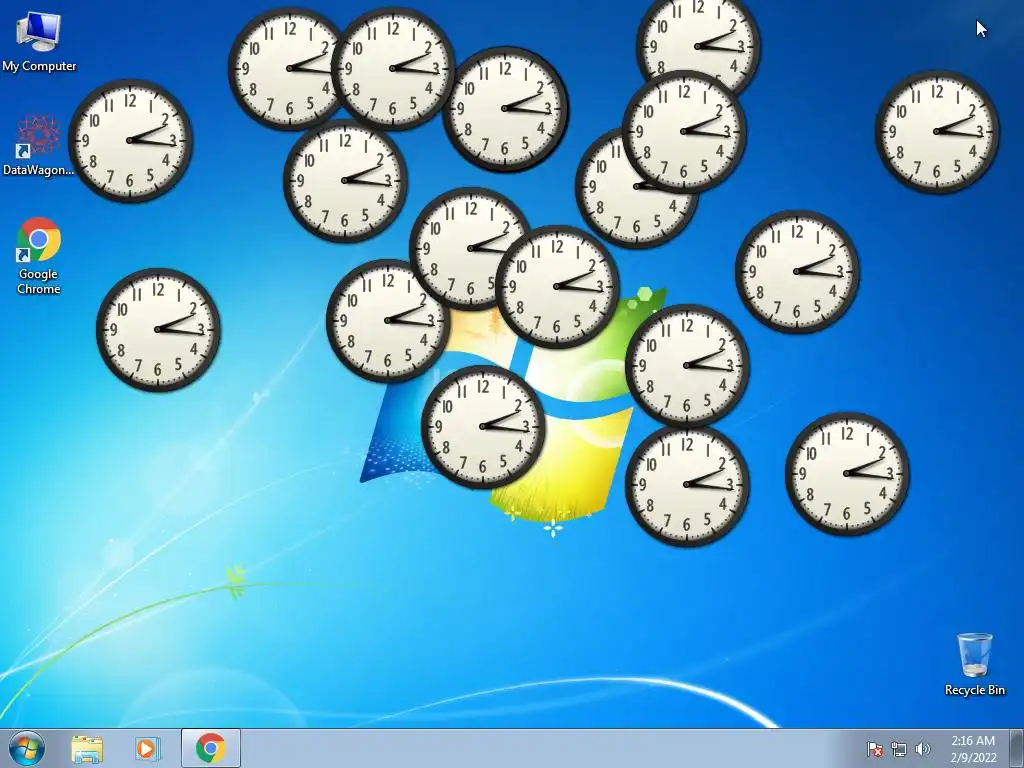Select the clock gadget covering the Windows logo center
This screenshot has height=768, width=1024.
[483, 426]
